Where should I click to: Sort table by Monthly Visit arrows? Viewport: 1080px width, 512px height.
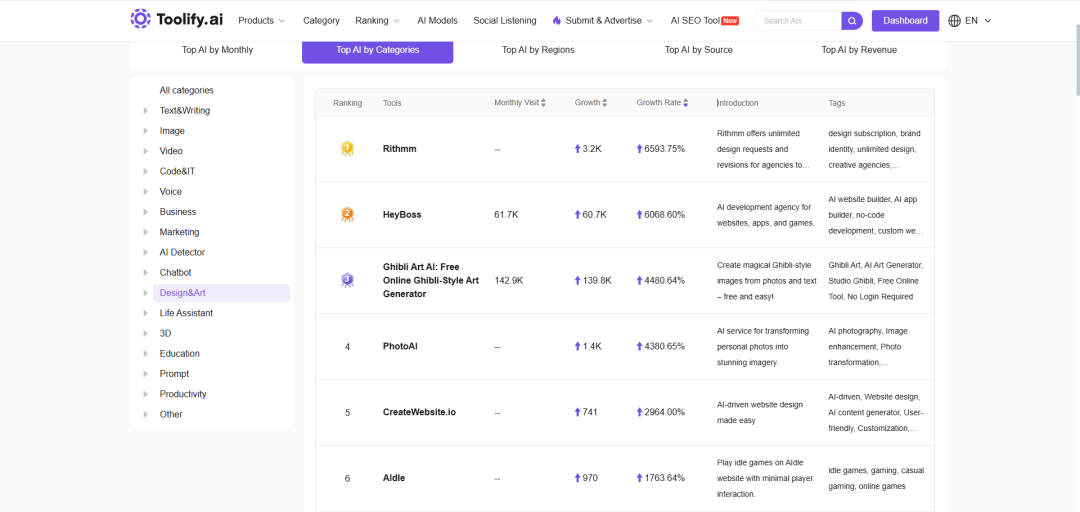coord(543,103)
